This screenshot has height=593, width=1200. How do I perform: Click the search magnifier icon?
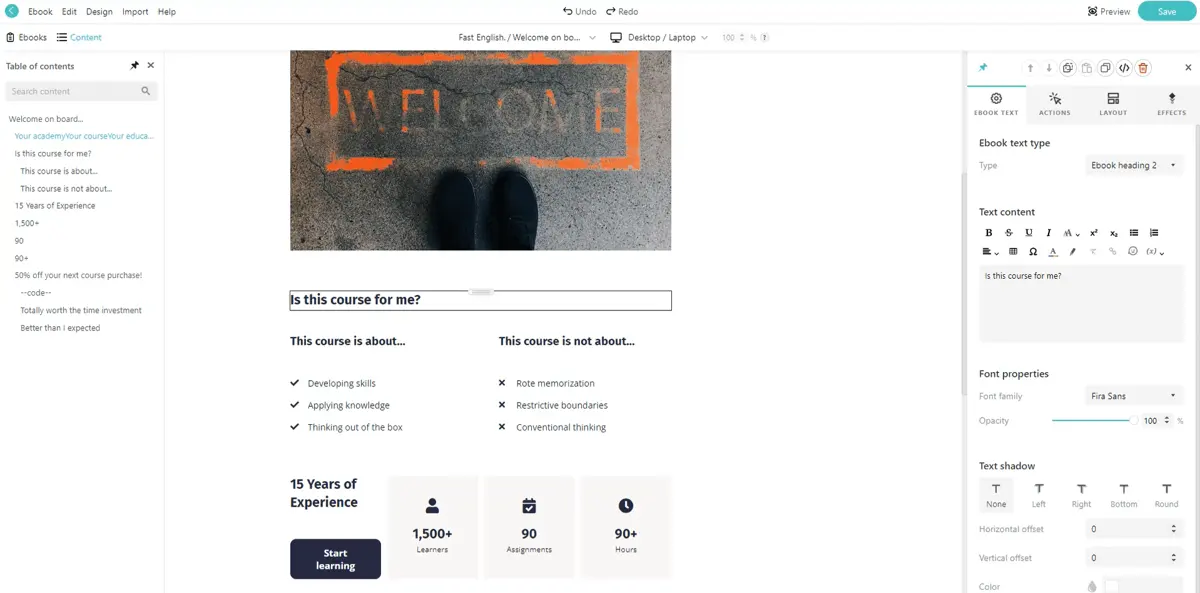click(146, 91)
